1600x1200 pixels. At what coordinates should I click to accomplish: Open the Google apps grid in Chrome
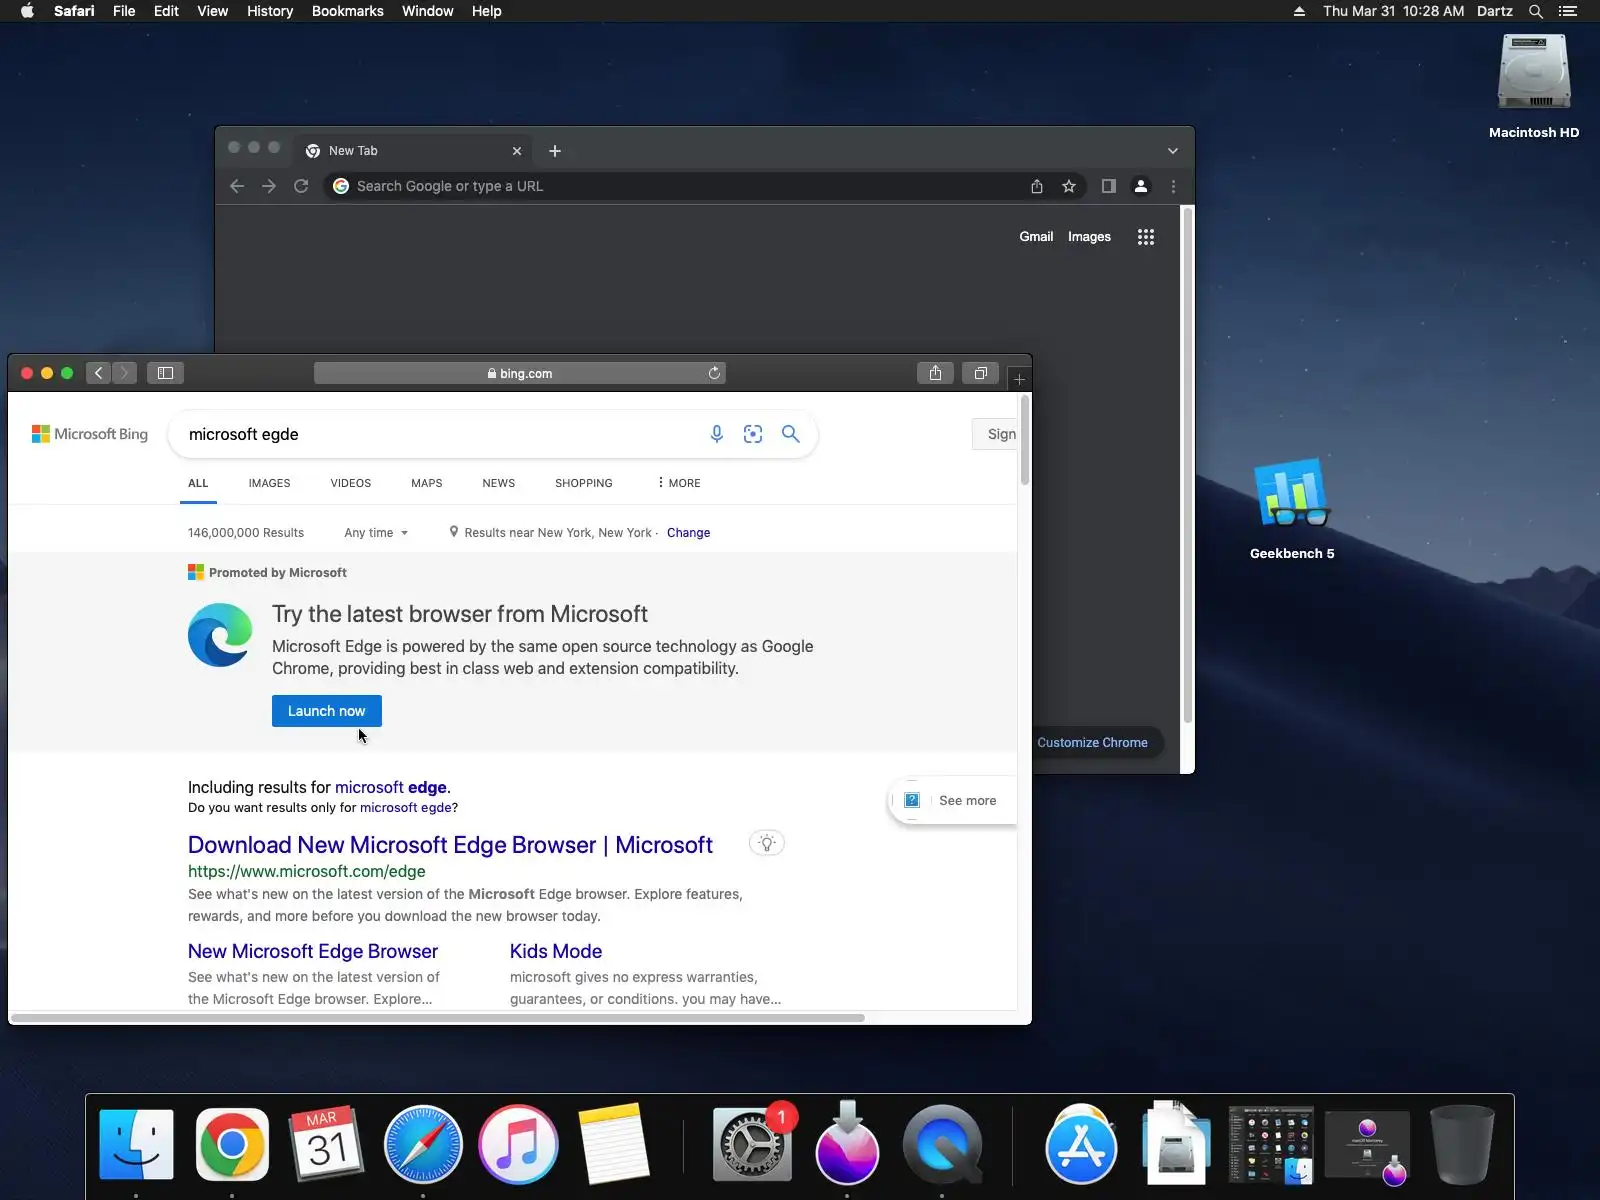click(x=1146, y=237)
